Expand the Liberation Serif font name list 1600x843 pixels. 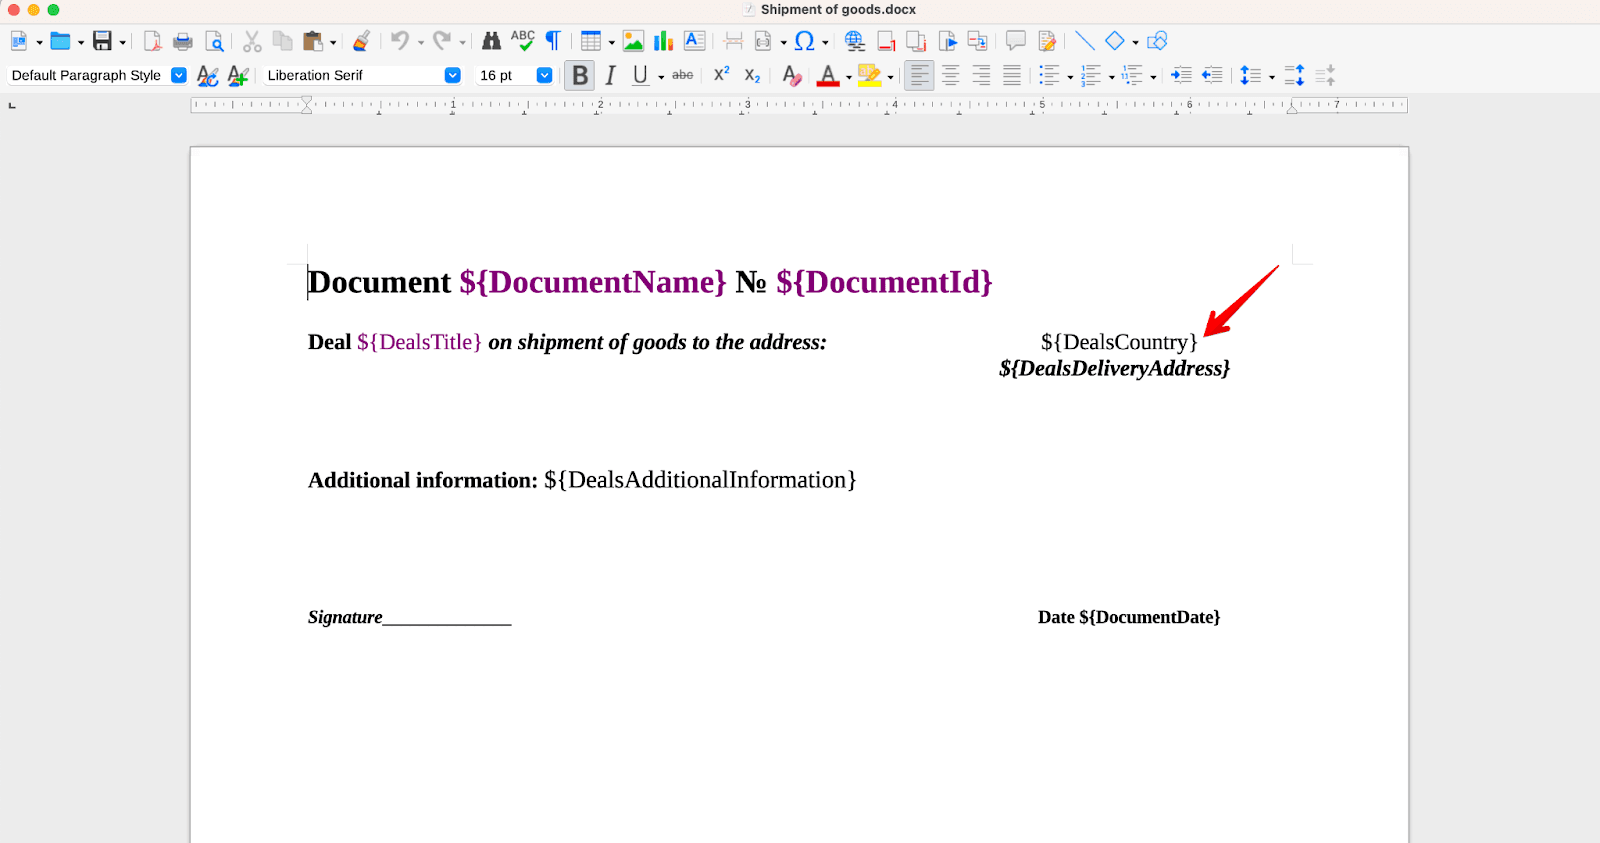pos(452,76)
